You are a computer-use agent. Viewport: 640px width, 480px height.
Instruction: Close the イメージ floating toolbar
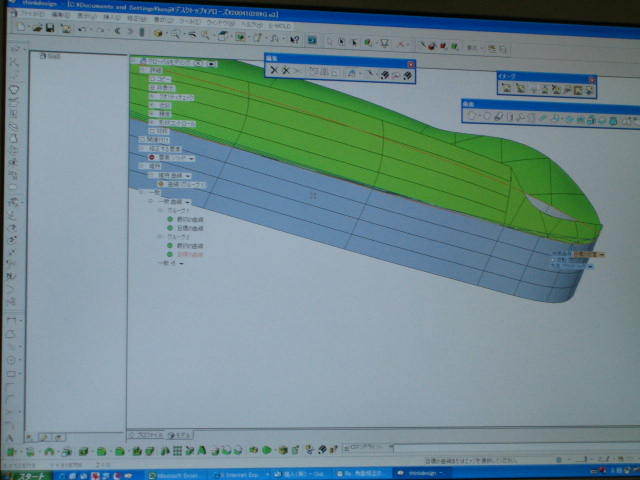[592, 80]
